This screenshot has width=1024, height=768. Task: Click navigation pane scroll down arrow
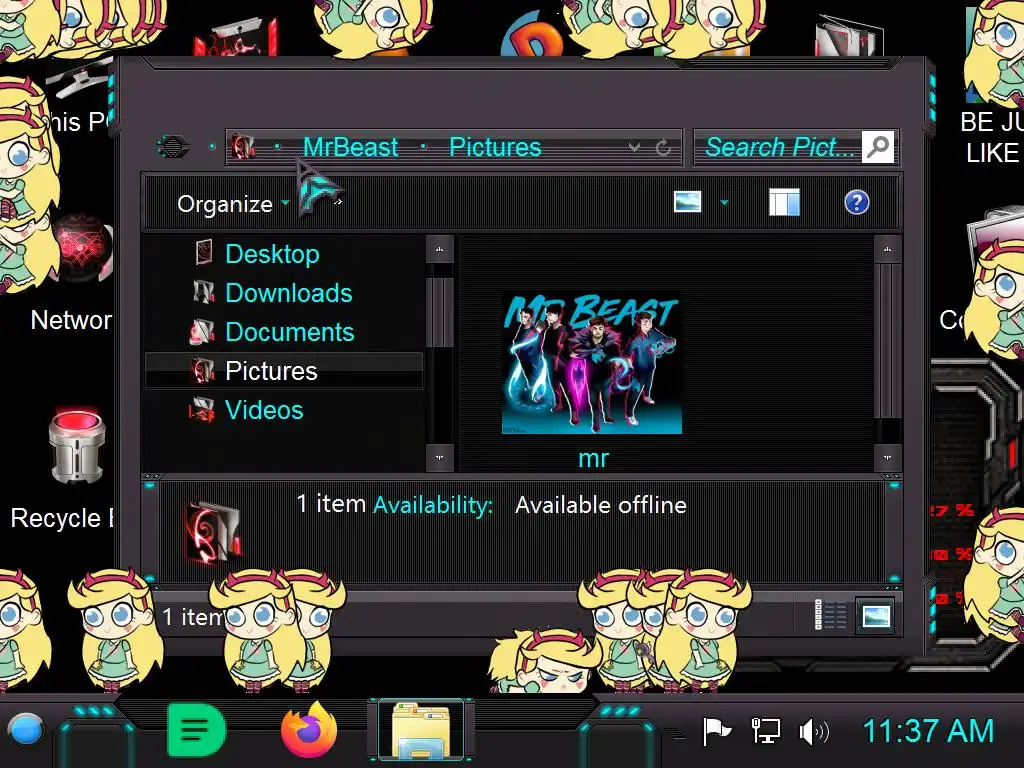[x=440, y=457]
